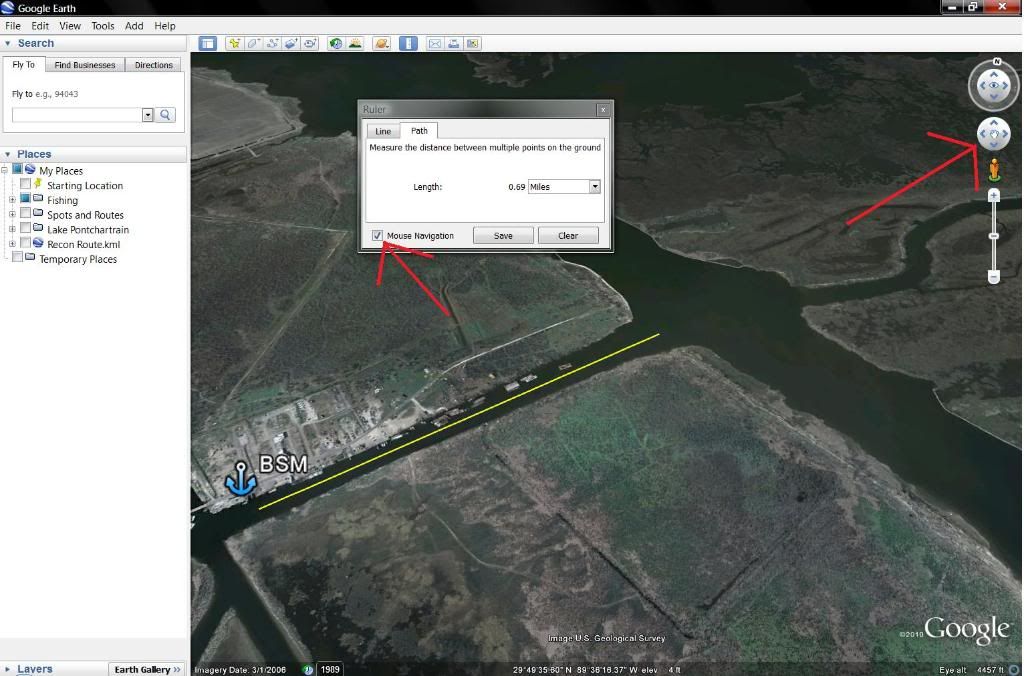1024x676 pixels.
Task: Select the Recon Route.kml item
Action: 84,244
